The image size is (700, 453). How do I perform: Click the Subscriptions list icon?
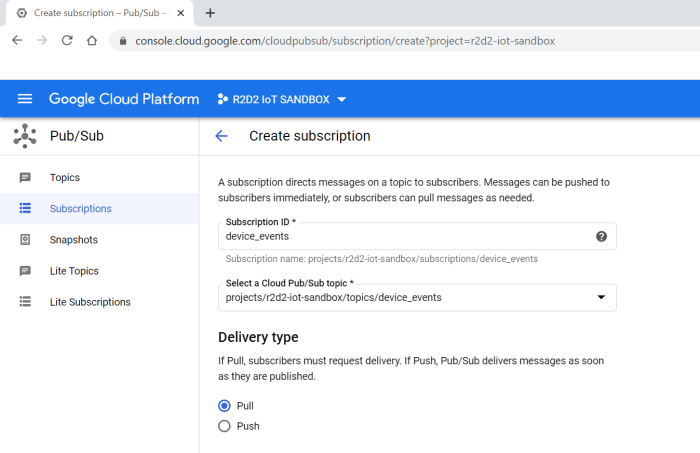tap(25, 208)
